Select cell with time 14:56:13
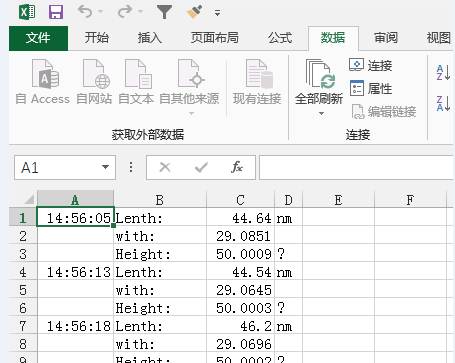Image resolution: width=455 pixels, height=363 pixels. click(x=76, y=272)
